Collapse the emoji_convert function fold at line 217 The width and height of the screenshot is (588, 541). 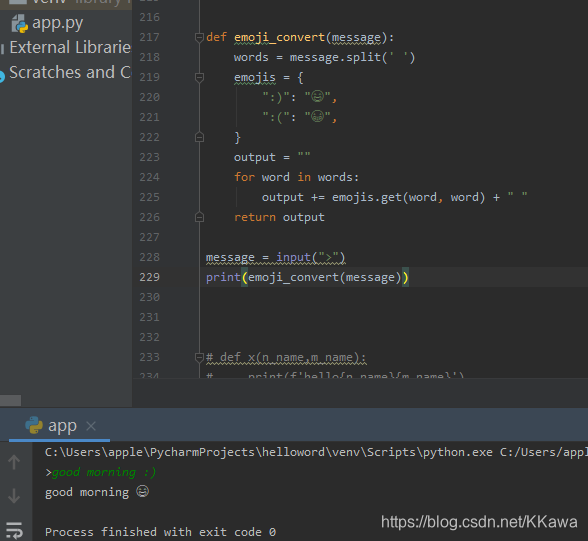tap(199, 37)
